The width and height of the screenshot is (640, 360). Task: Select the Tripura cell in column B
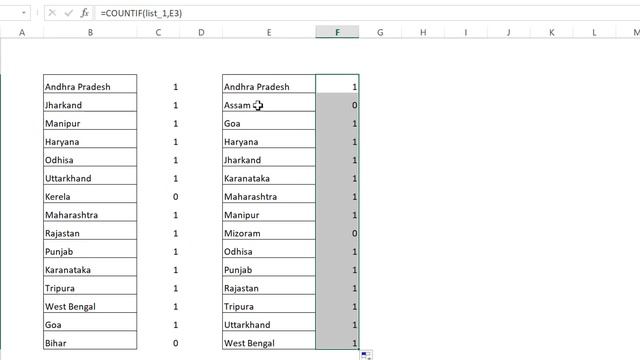click(x=90, y=286)
